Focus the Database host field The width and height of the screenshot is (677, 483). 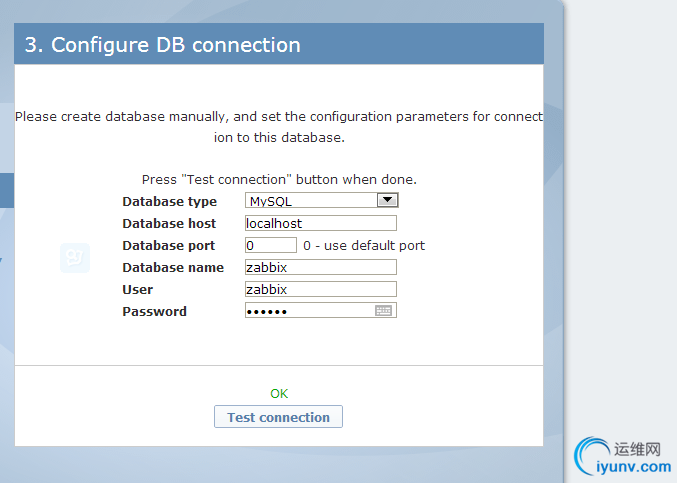click(320, 223)
